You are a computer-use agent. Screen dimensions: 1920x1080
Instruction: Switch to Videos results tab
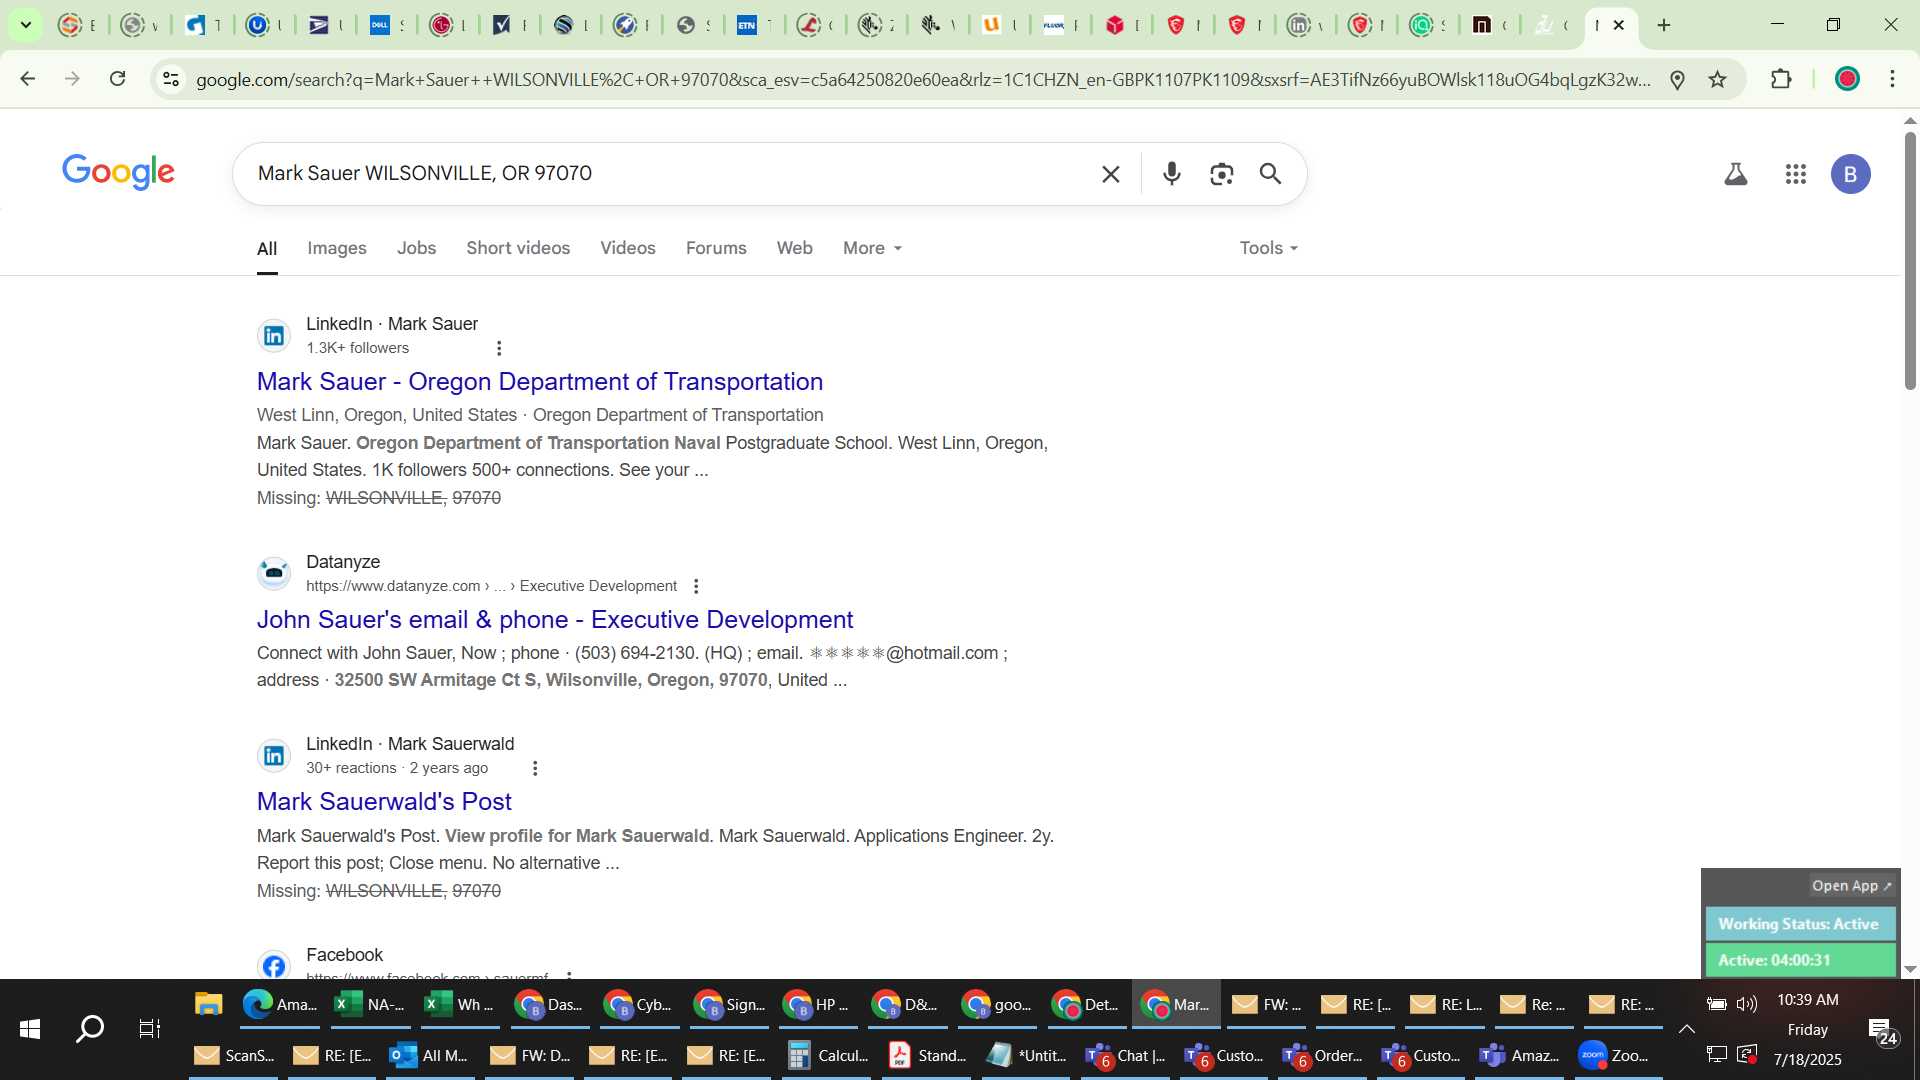628,248
